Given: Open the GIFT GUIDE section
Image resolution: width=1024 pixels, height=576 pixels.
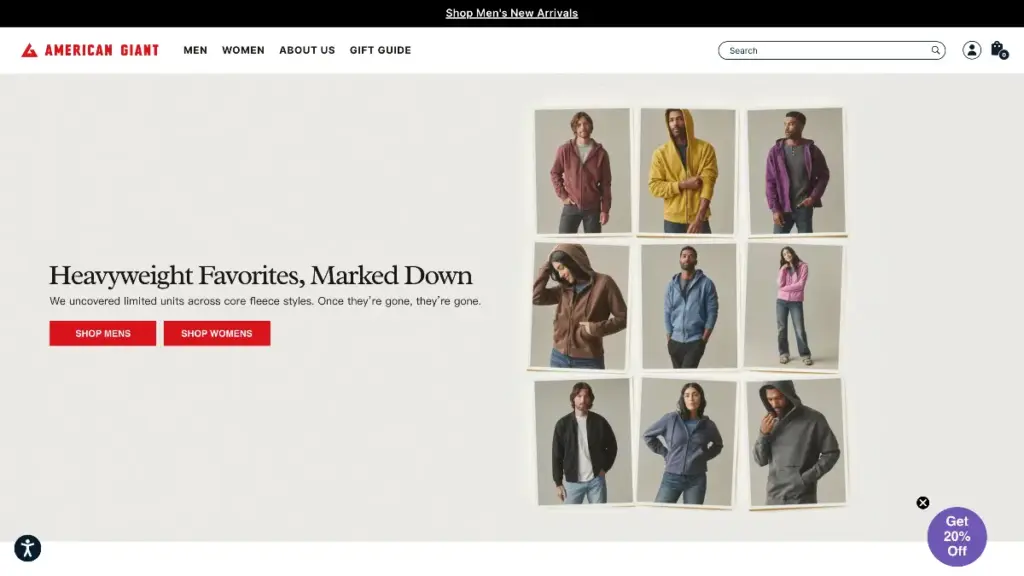Looking at the screenshot, I should [x=380, y=50].
